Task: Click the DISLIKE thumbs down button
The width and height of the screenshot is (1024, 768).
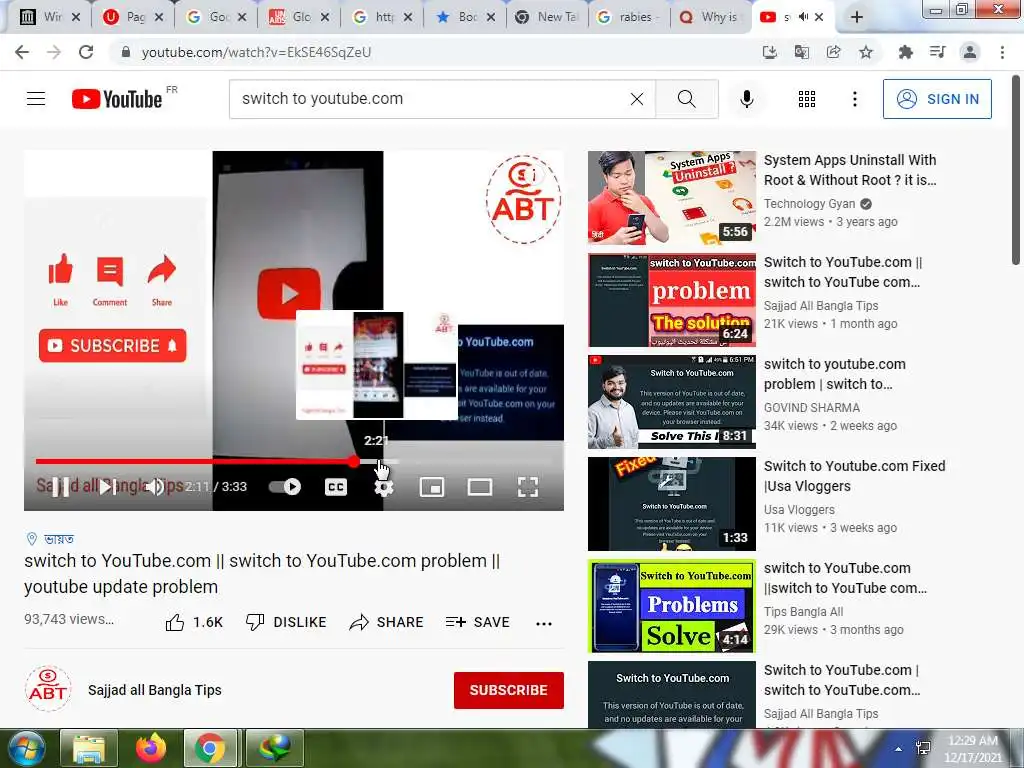Action: coord(285,622)
